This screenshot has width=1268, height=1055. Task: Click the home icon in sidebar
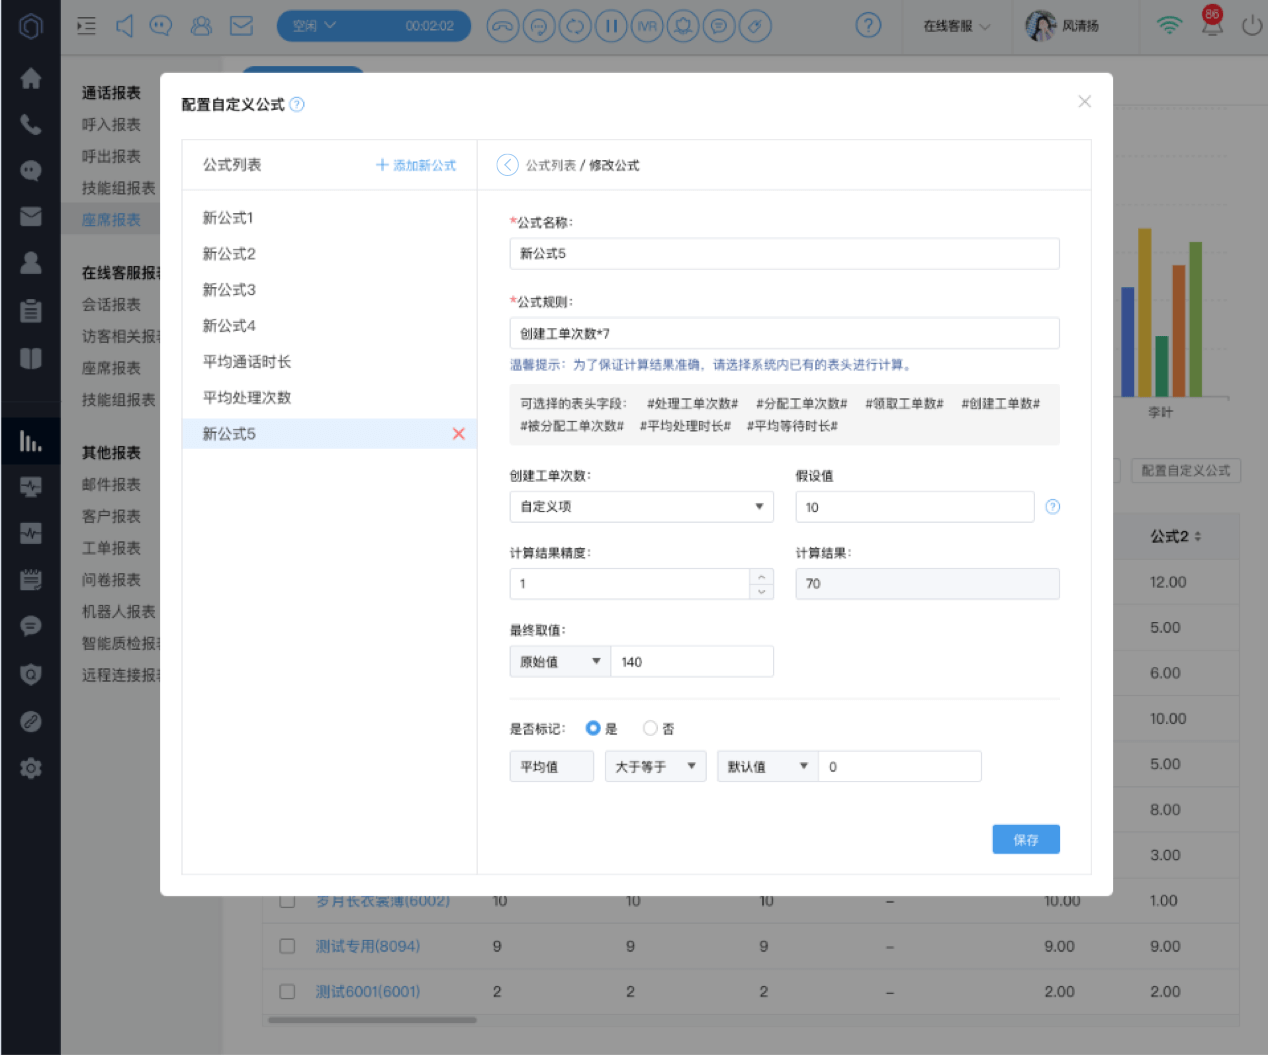click(x=31, y=78)
